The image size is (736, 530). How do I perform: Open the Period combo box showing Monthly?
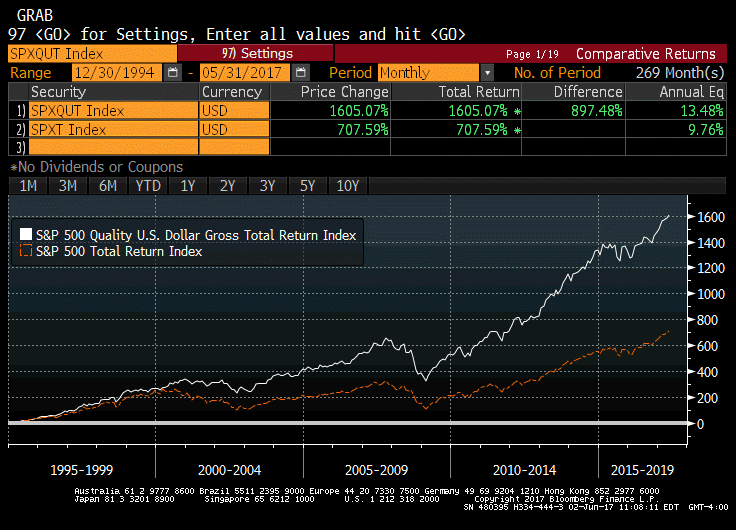point(428,73)
